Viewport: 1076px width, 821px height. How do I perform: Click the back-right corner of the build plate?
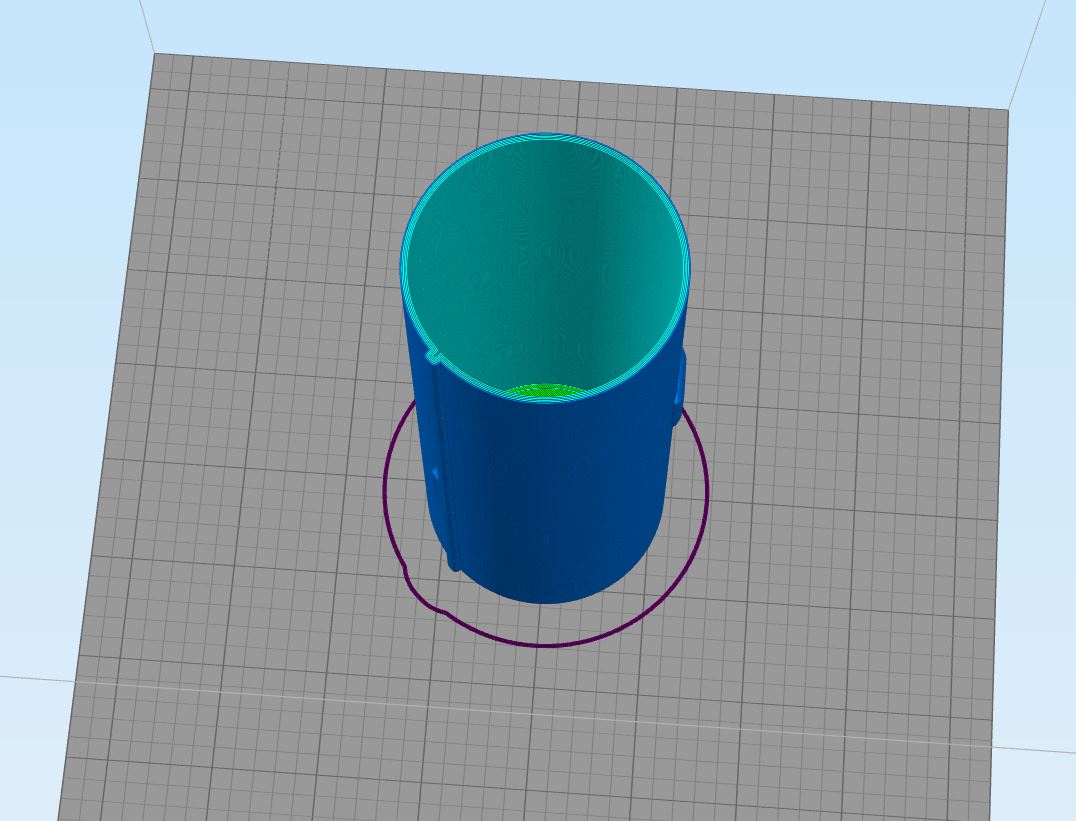(x=1007, y=109)
